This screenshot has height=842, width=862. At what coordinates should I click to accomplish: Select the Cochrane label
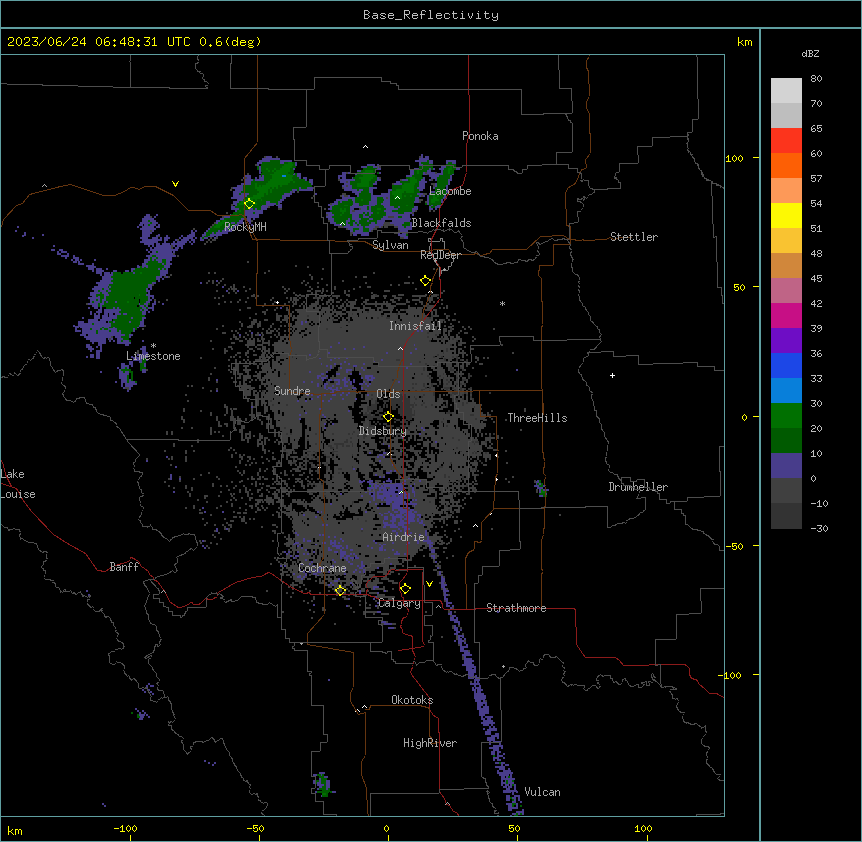(322, 568)
